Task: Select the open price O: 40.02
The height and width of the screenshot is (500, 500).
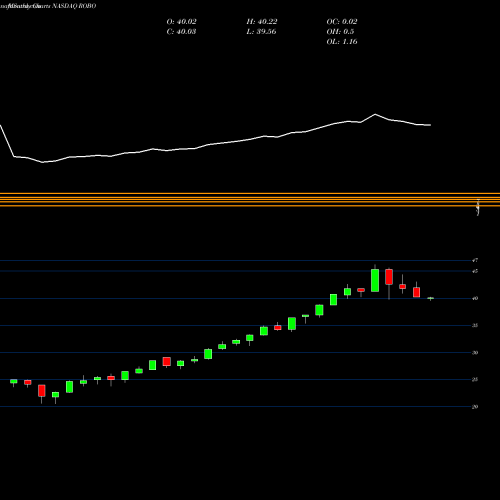Action: [182, 22]
